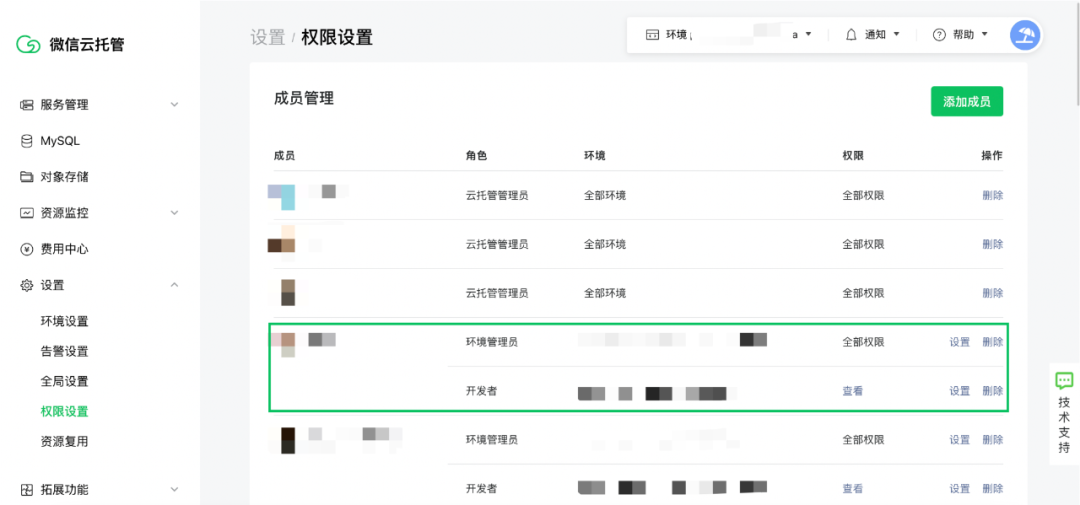Viewport: 1080px width, 505px height.
Task: Click 删除 in bottom 开发者 row
Action: pos(993,488)
